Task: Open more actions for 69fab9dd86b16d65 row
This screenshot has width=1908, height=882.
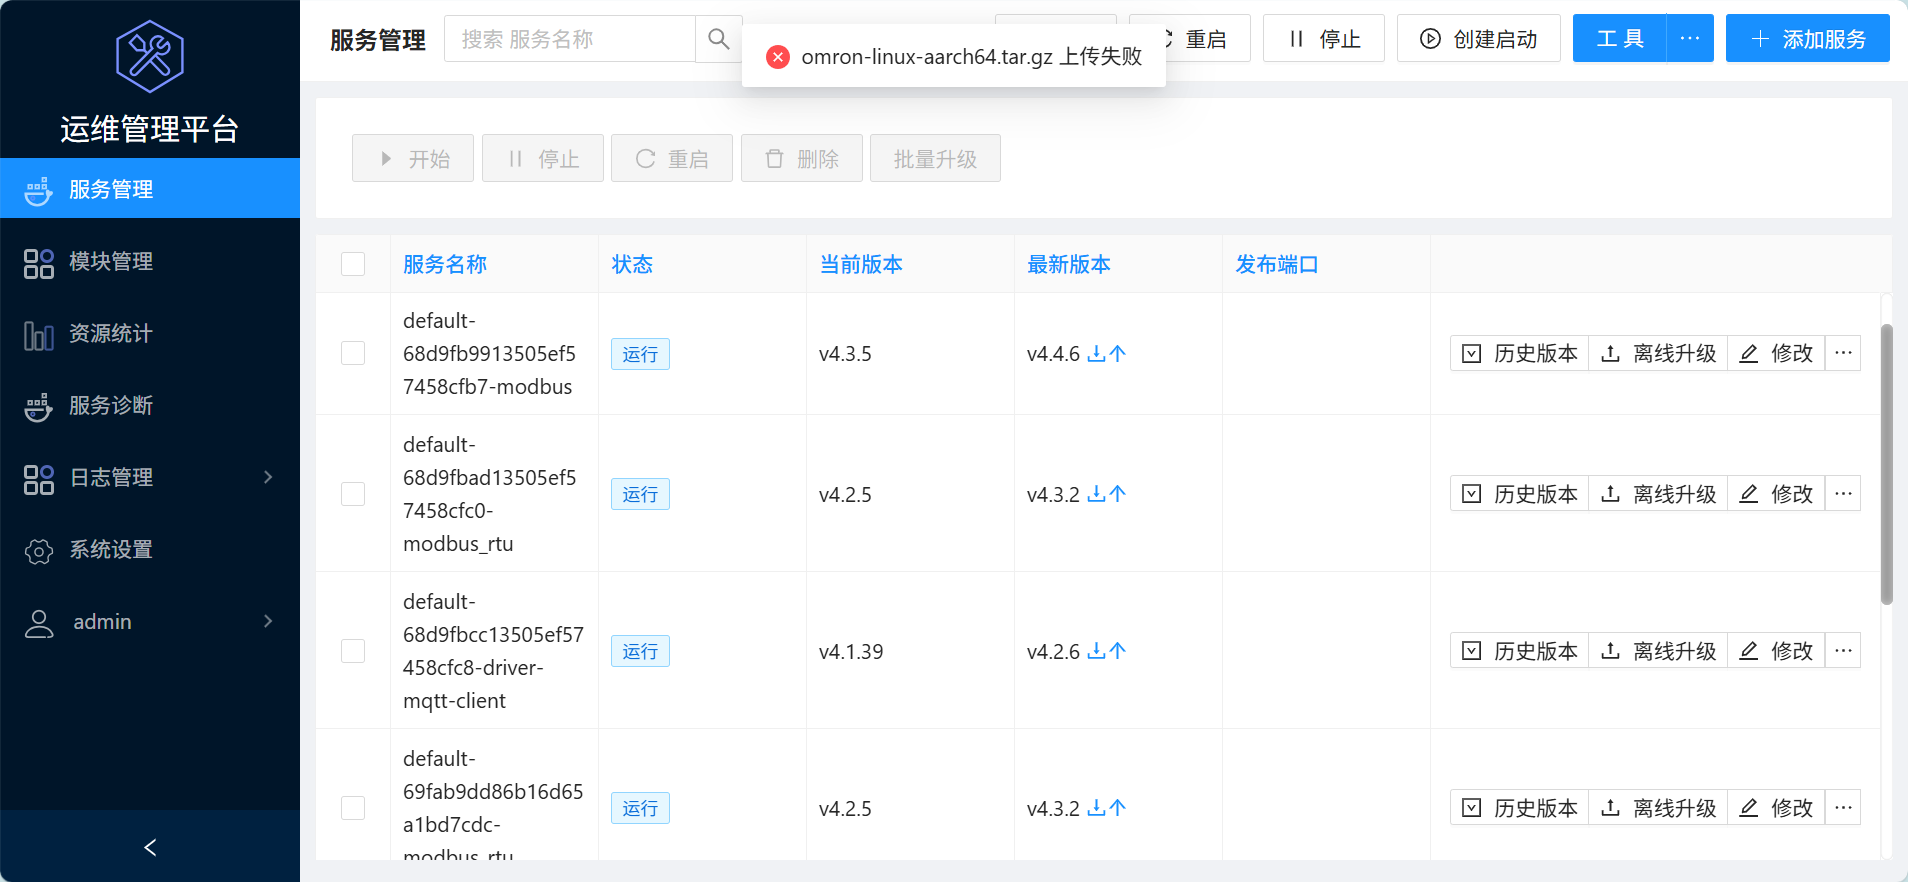Action: tap(1843, 807)
